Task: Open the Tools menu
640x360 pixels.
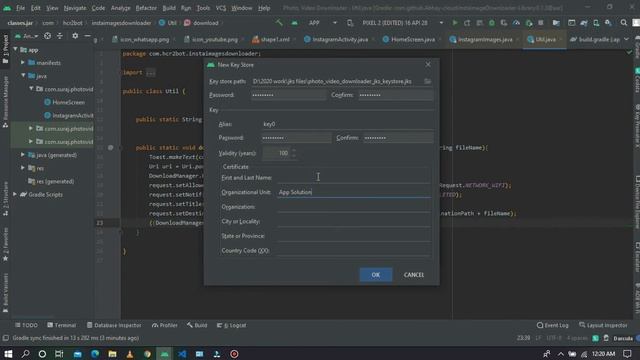Action: point(203,8)
